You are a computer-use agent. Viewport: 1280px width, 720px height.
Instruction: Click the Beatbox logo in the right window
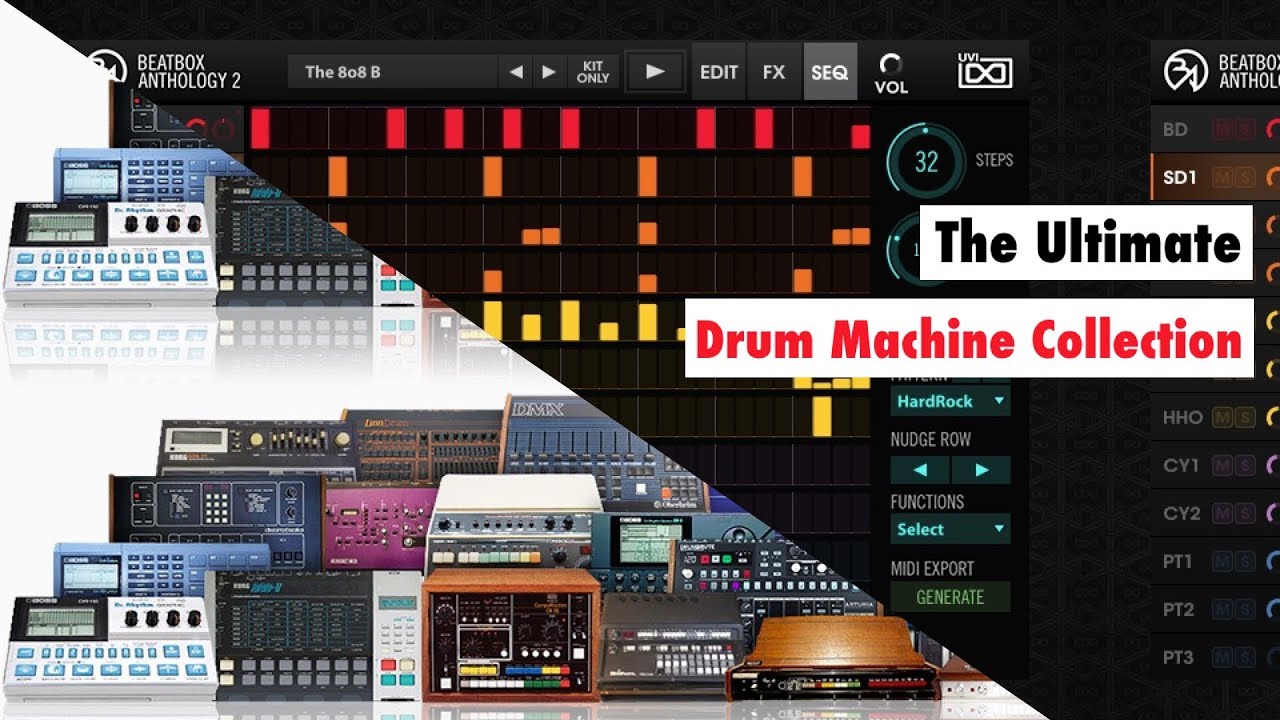[x=1185, y=71]
